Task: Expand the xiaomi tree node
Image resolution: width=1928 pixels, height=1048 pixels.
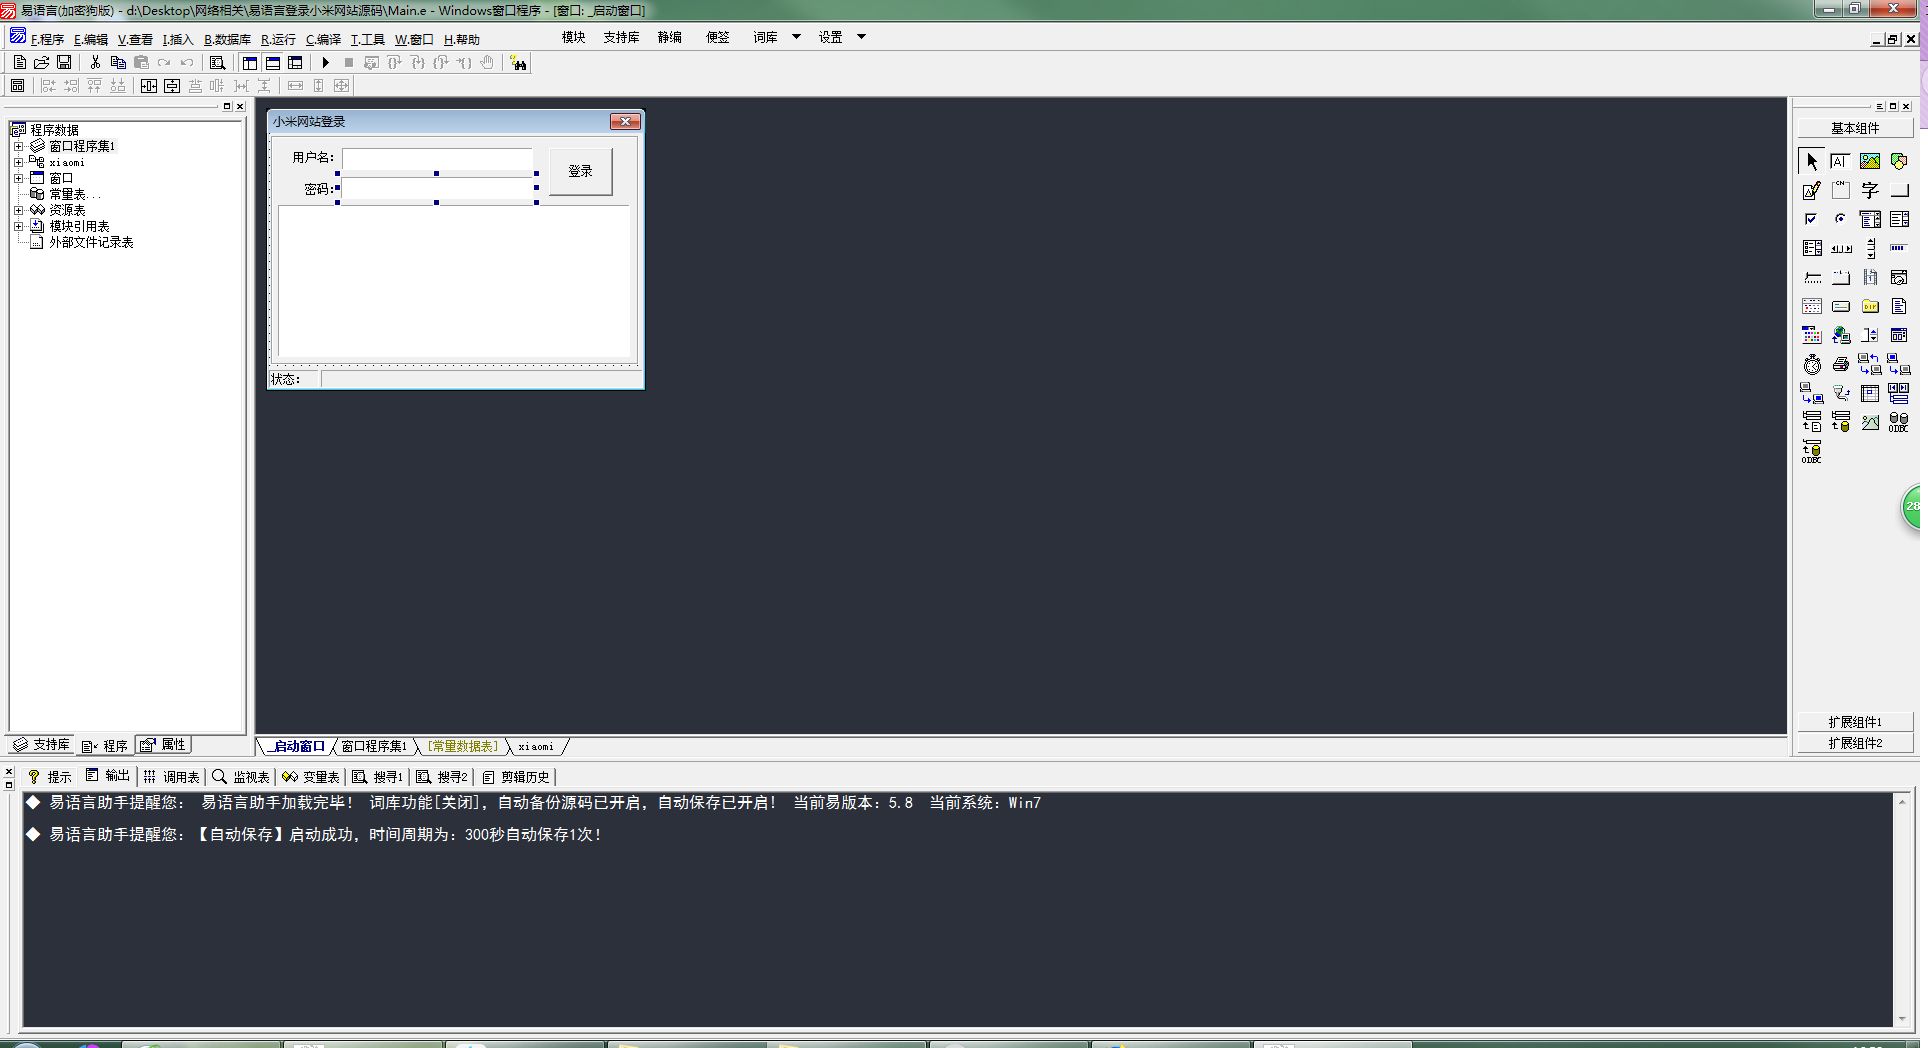Action: coord(18,162)
